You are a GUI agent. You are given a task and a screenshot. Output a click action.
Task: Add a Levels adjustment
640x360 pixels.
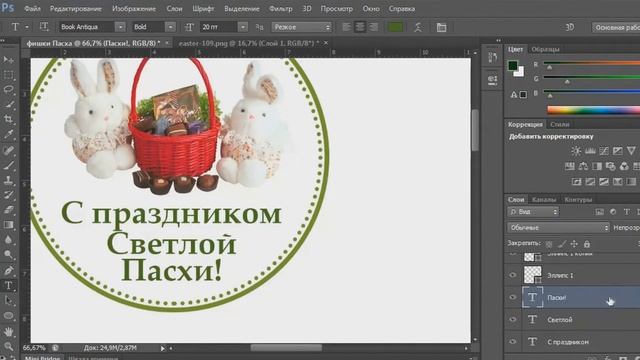point(590,151)
